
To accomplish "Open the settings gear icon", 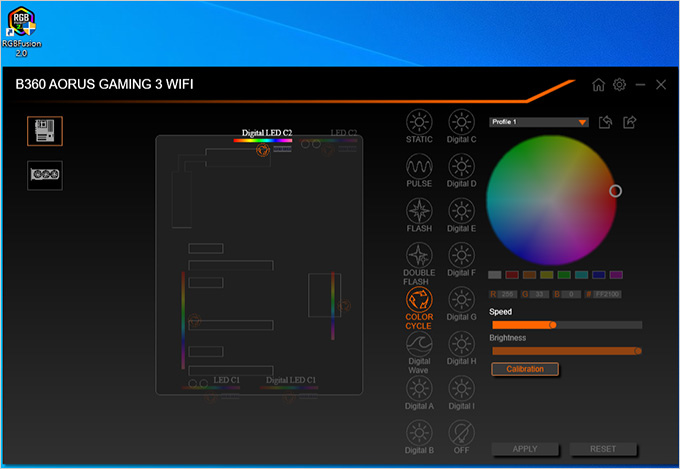I will pyautogui.click(x=619, y=85).
